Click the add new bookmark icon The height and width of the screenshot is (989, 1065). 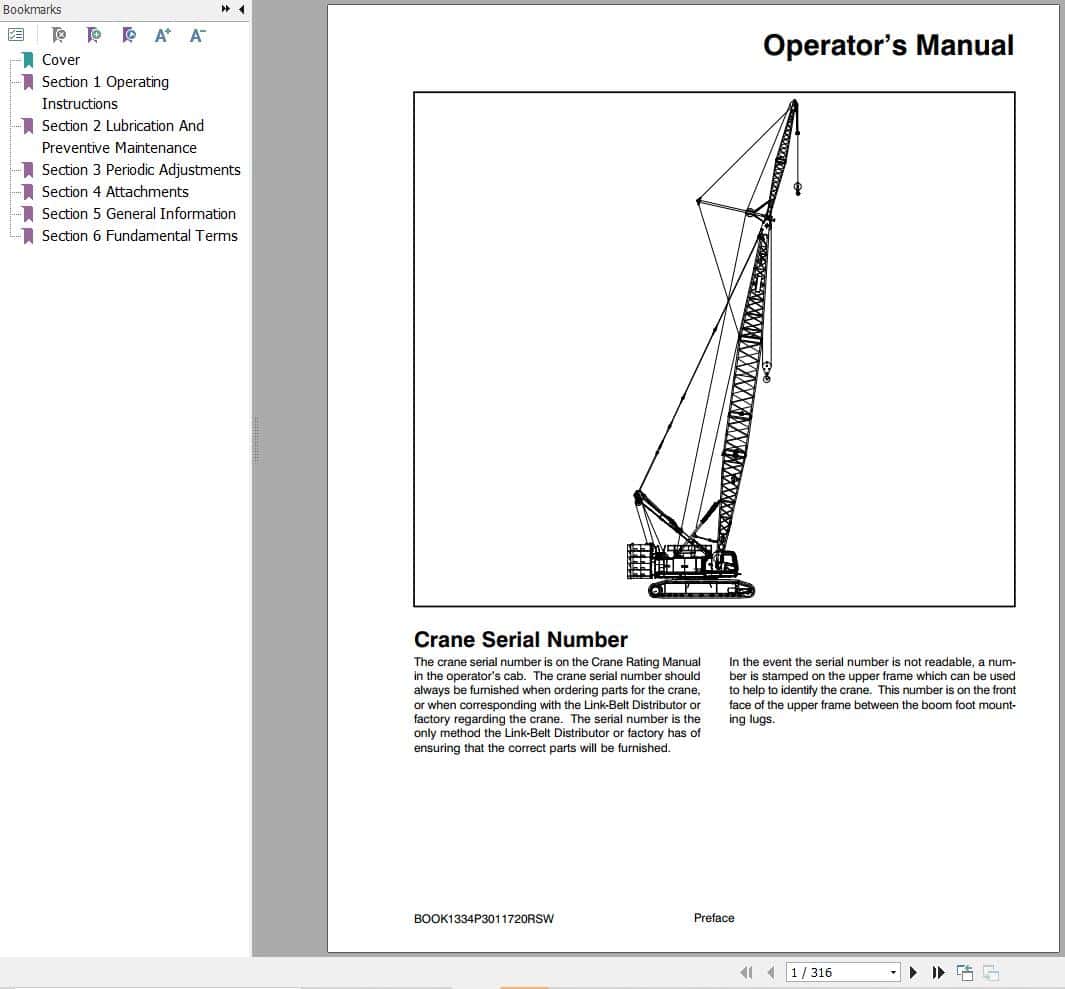pyautogui.click(x=93, y=34)
